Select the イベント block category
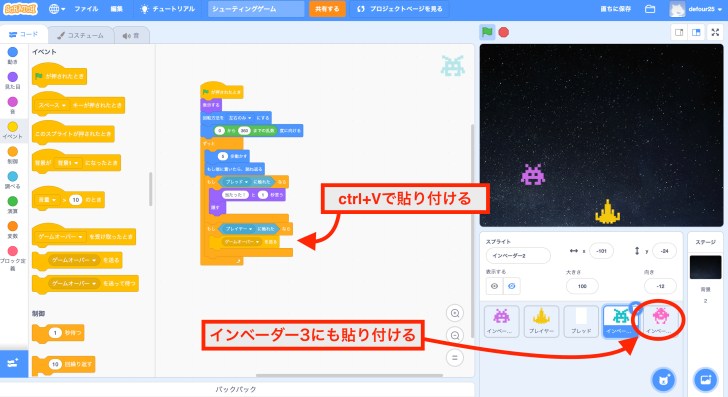The width and height of the screenshot is (728, 397). [x=13, y=130]
